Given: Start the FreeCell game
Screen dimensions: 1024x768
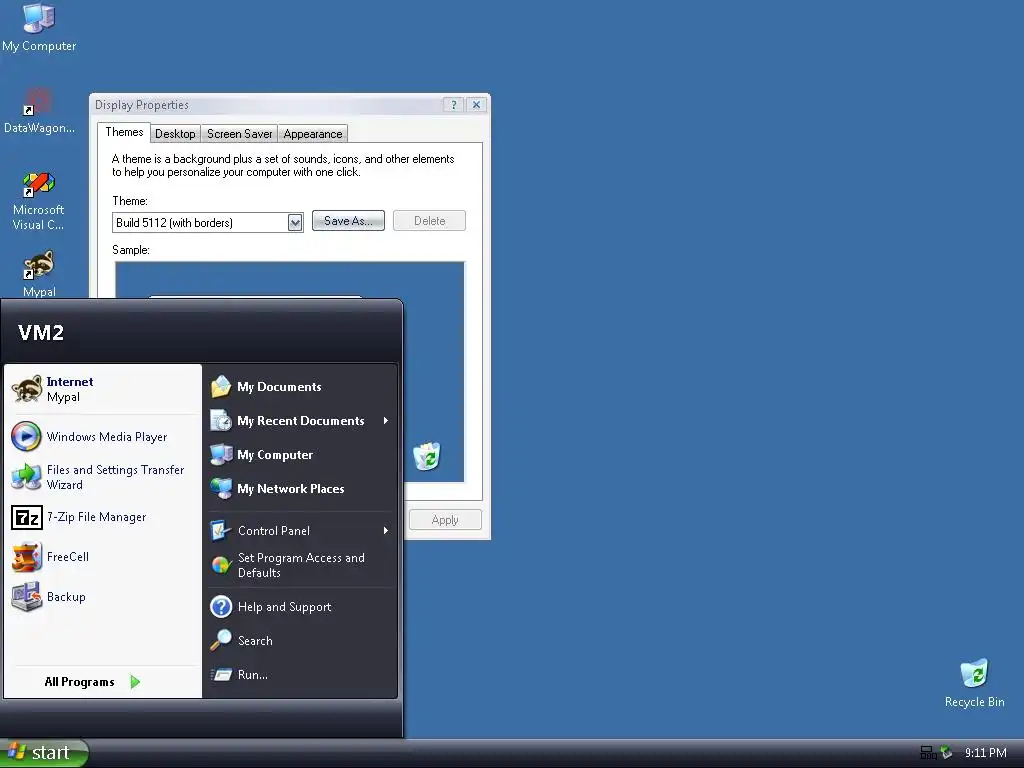Looking at the screenshot, I should (x=103, y=557).
